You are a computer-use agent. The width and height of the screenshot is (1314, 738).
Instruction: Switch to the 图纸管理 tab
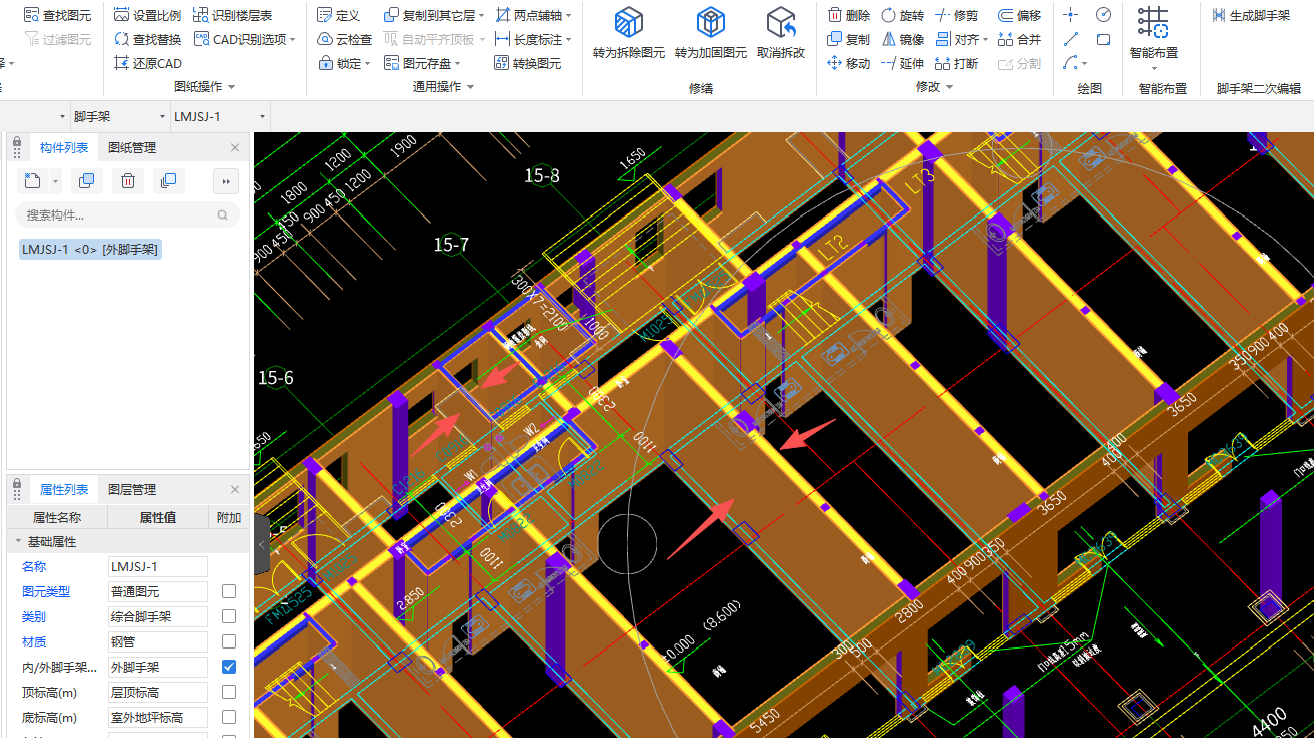tap(132, 147)
